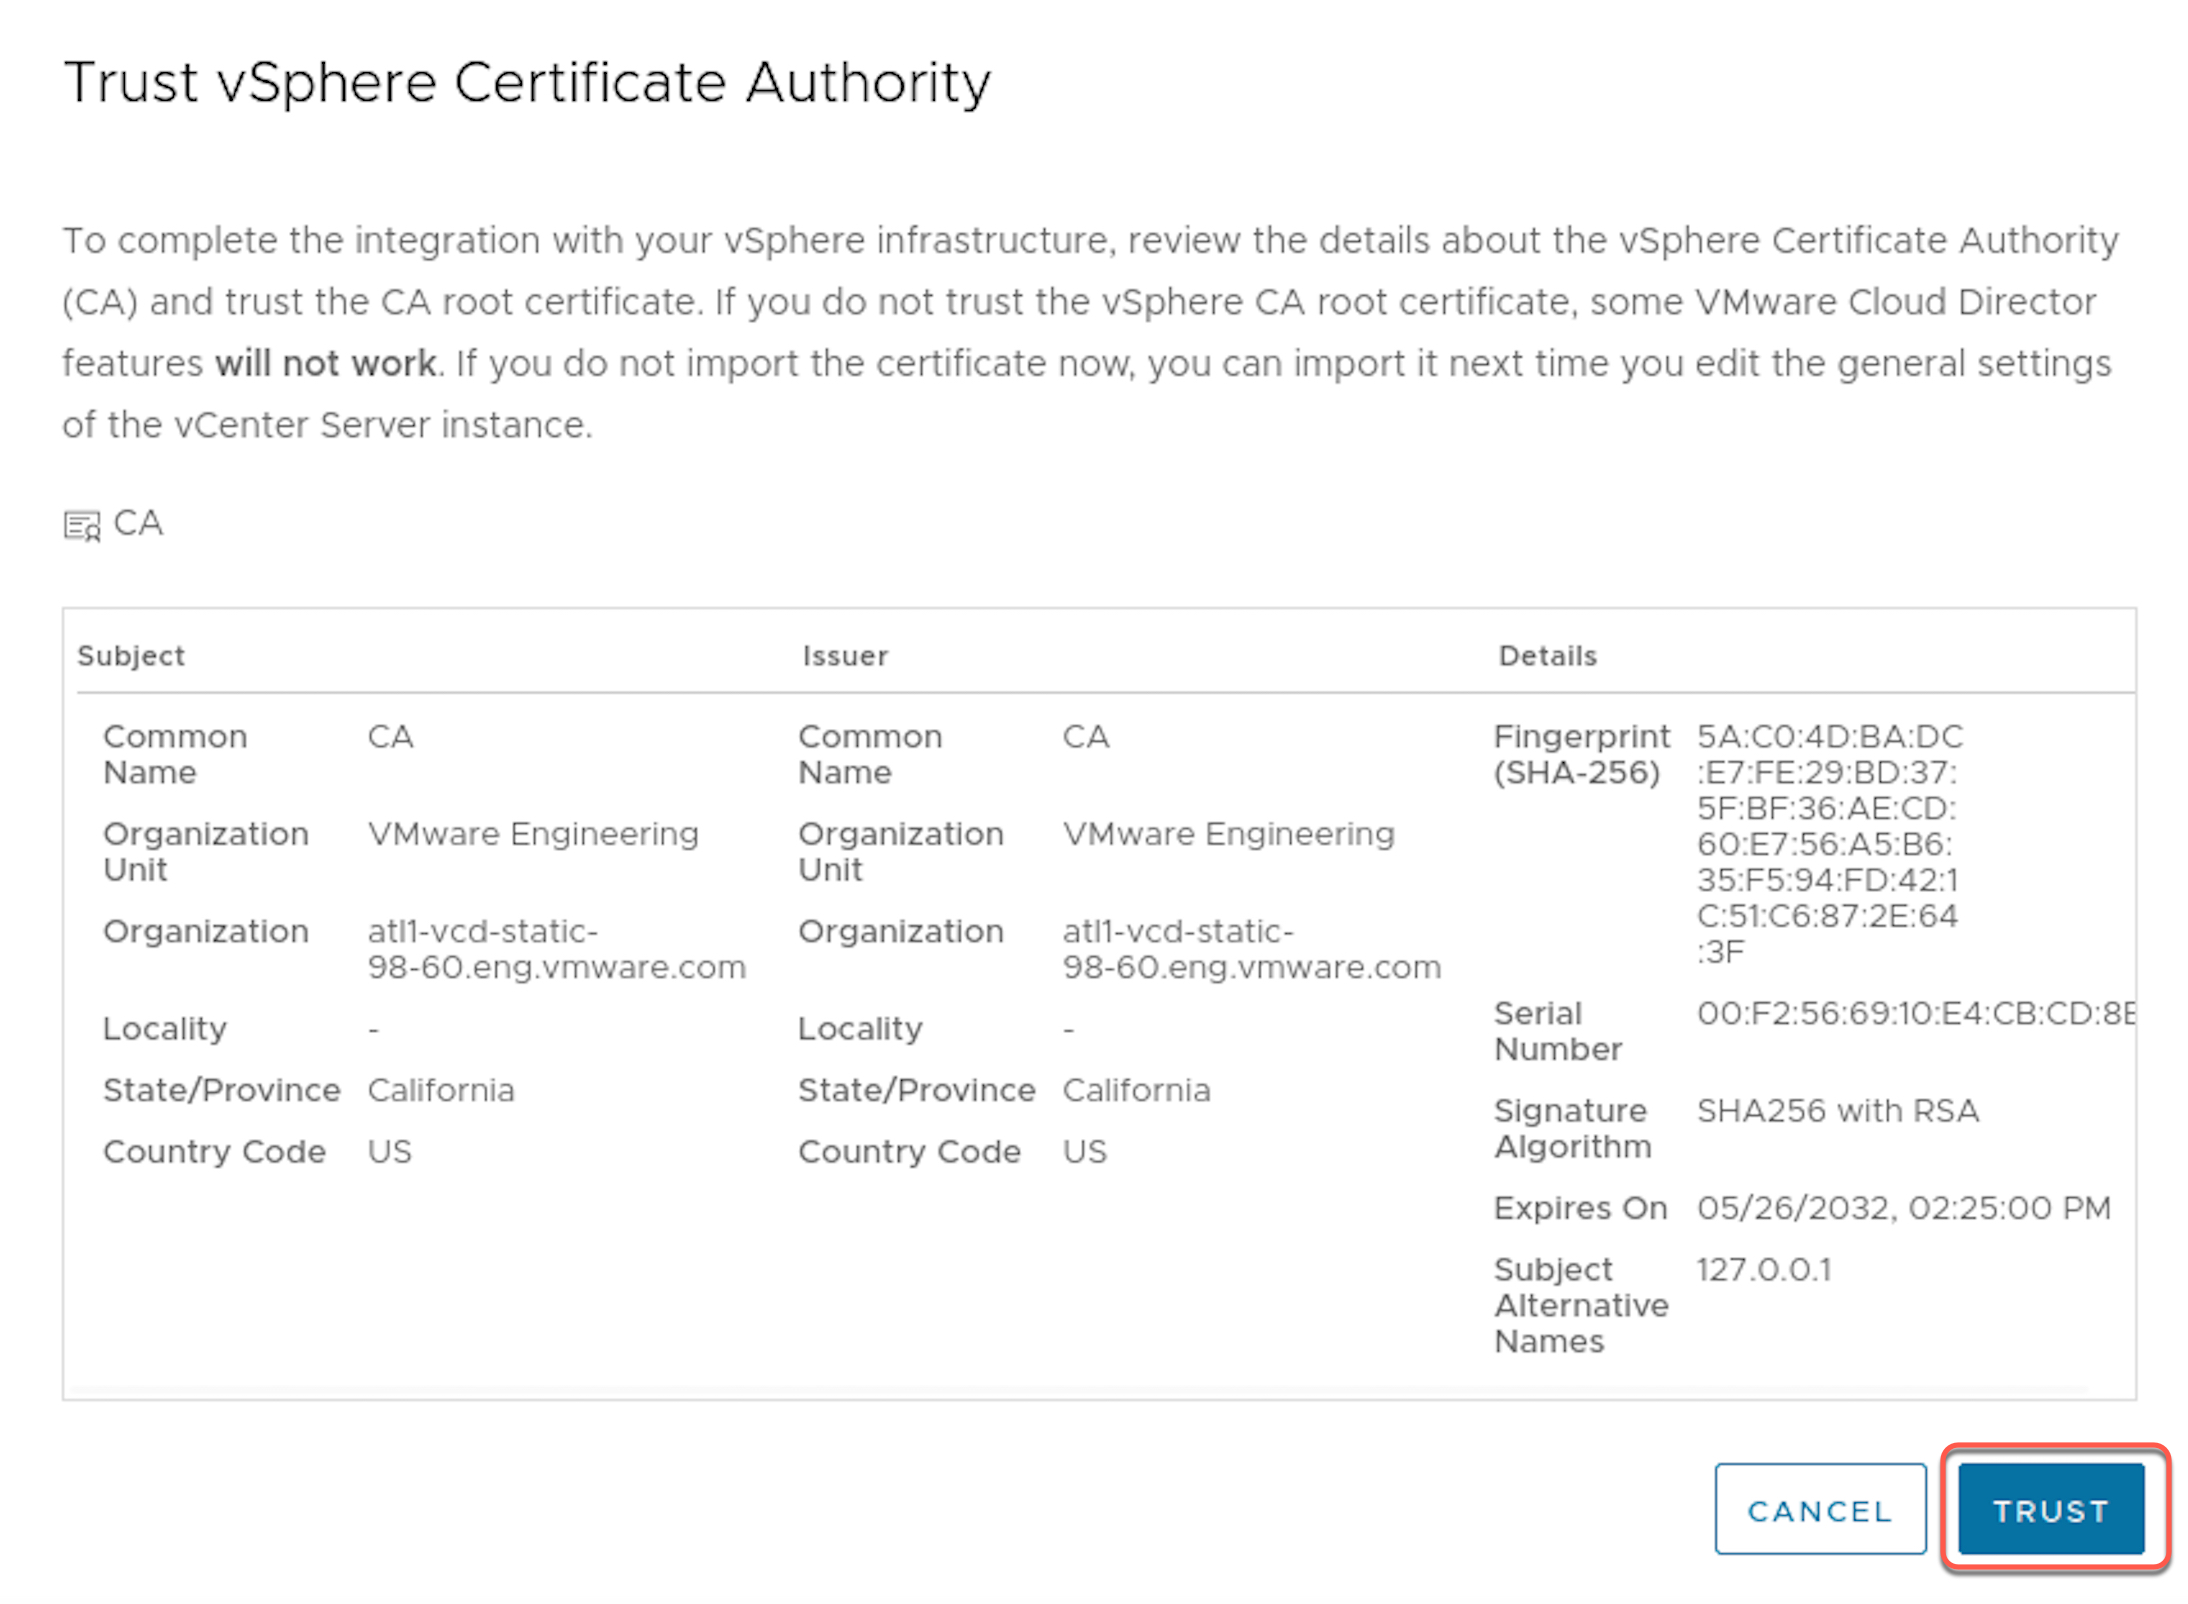Screen dimensions: 2188x1604
Task: Click the TRUST button
Action: [x=2050, y=1510]
